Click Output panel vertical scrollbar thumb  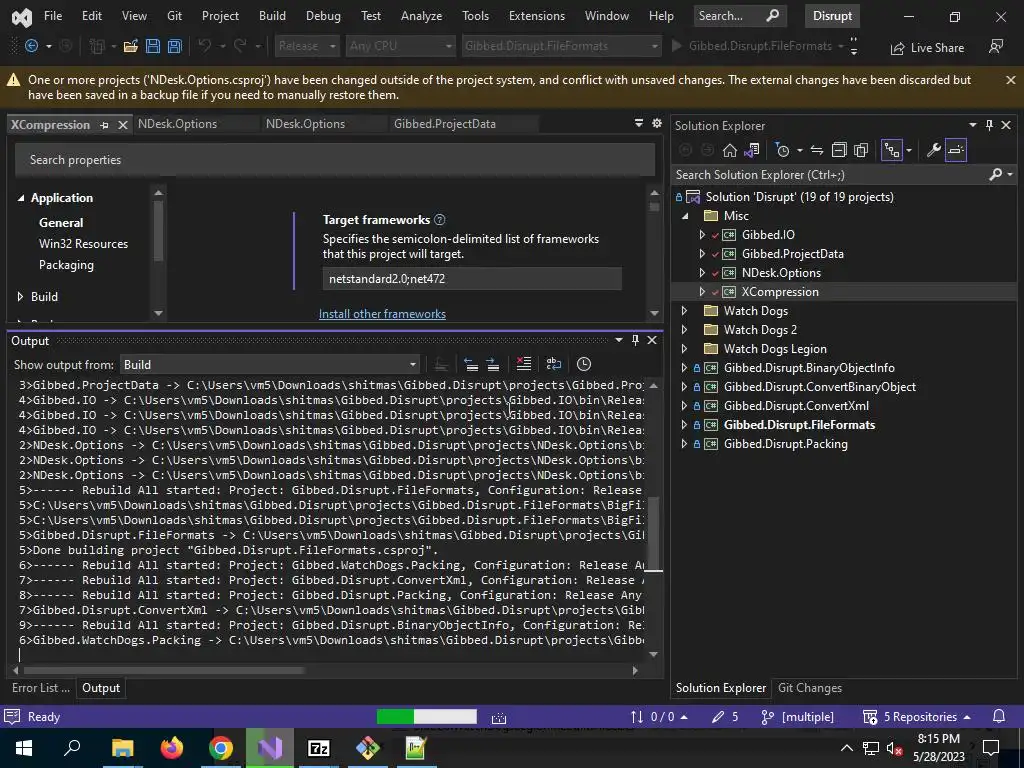653,535
